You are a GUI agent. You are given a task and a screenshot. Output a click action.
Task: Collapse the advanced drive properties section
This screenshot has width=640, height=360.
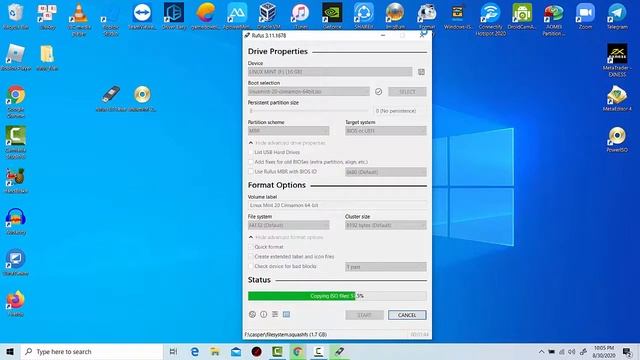[287, 143]
